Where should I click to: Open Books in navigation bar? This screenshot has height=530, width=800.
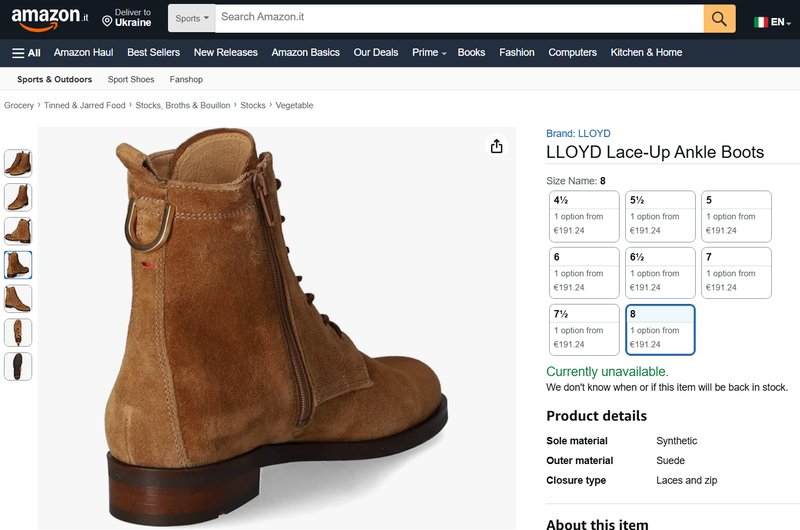[471, 53]
